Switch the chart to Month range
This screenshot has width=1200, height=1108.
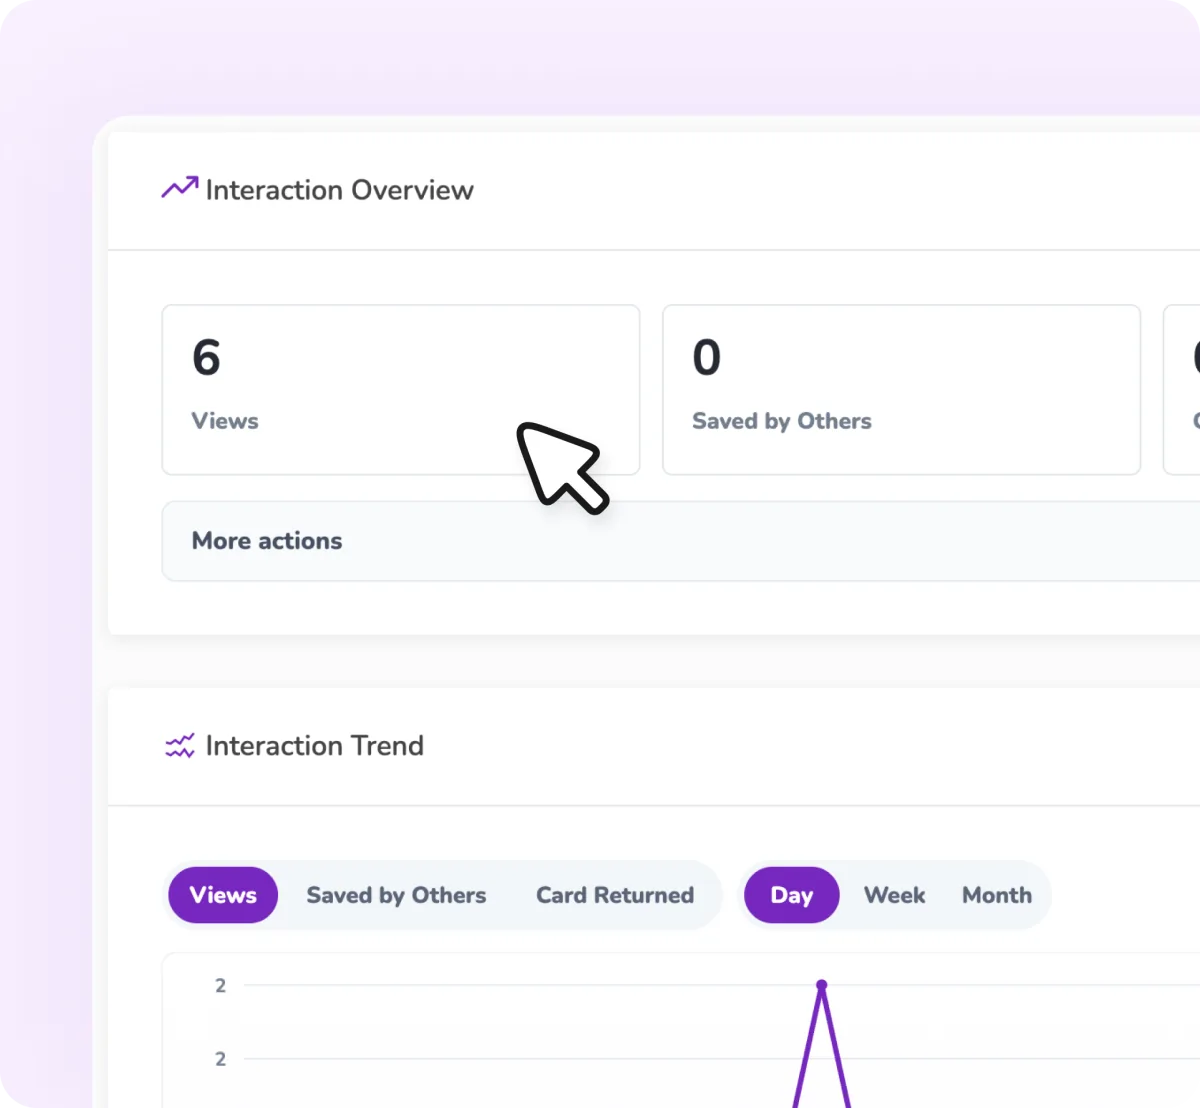tap(997, 895)
